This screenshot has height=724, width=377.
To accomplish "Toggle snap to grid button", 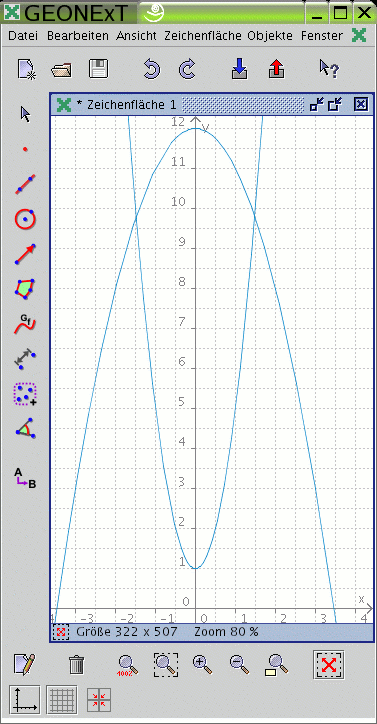I will click(x=99, y=700).
